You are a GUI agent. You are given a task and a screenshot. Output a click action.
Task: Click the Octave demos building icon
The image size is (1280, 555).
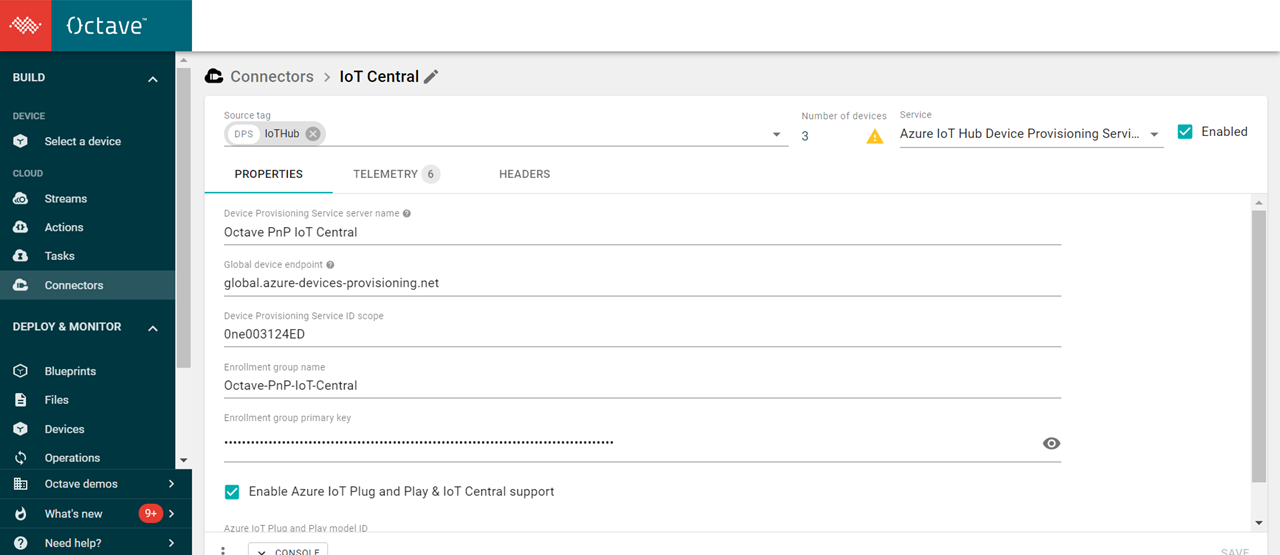pyautogui.click(x=20, y=484)
